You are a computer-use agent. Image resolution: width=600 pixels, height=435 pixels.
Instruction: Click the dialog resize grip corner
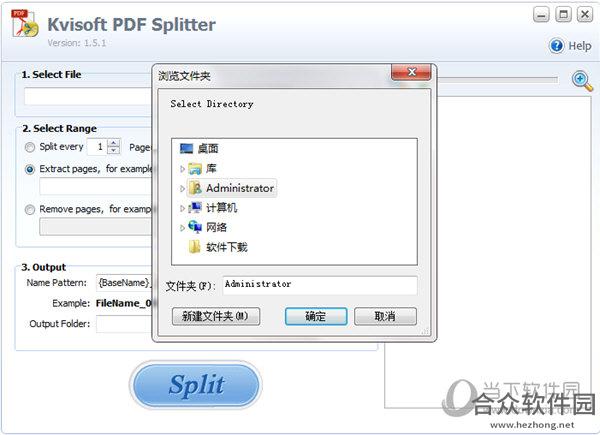425,331
